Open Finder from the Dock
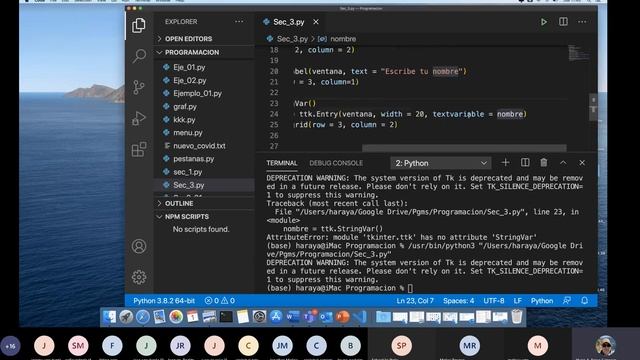The height and width of the screenshot is (360, 640). (109, 317)
